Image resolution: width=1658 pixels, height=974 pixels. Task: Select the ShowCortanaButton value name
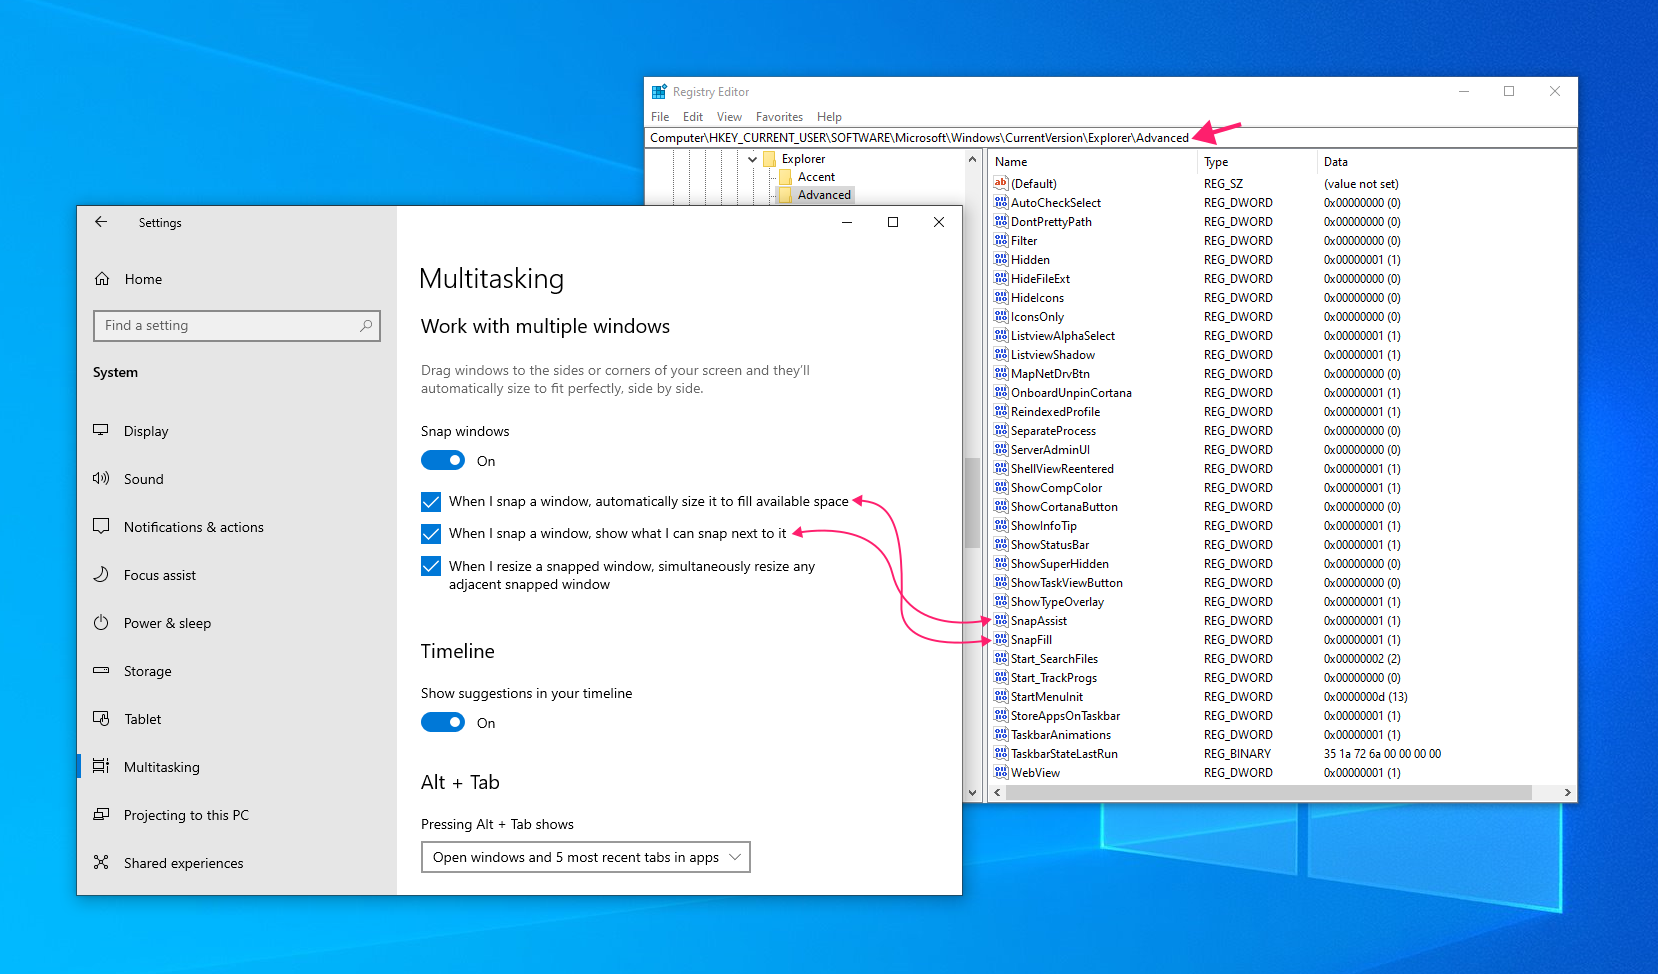(1064, 506)
